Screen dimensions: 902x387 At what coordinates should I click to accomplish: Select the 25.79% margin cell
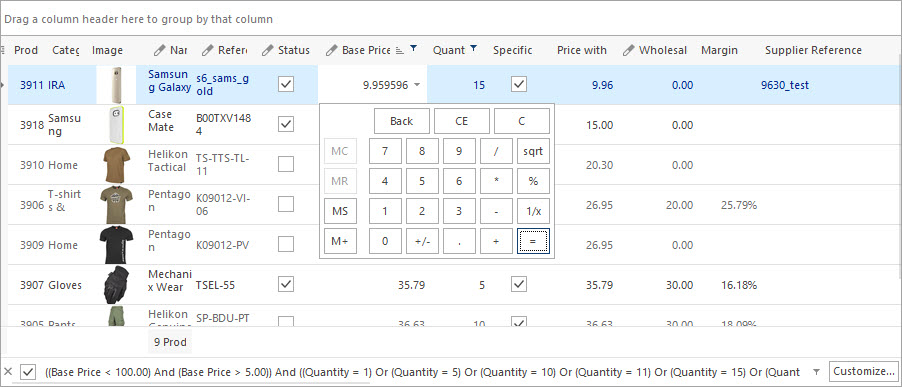(x=739, y=205)
